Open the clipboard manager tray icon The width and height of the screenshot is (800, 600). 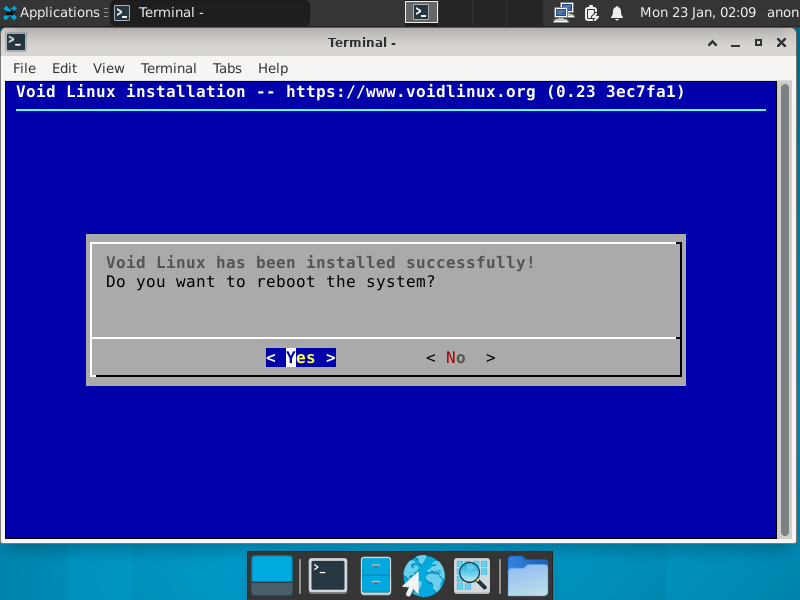[591, 12]
